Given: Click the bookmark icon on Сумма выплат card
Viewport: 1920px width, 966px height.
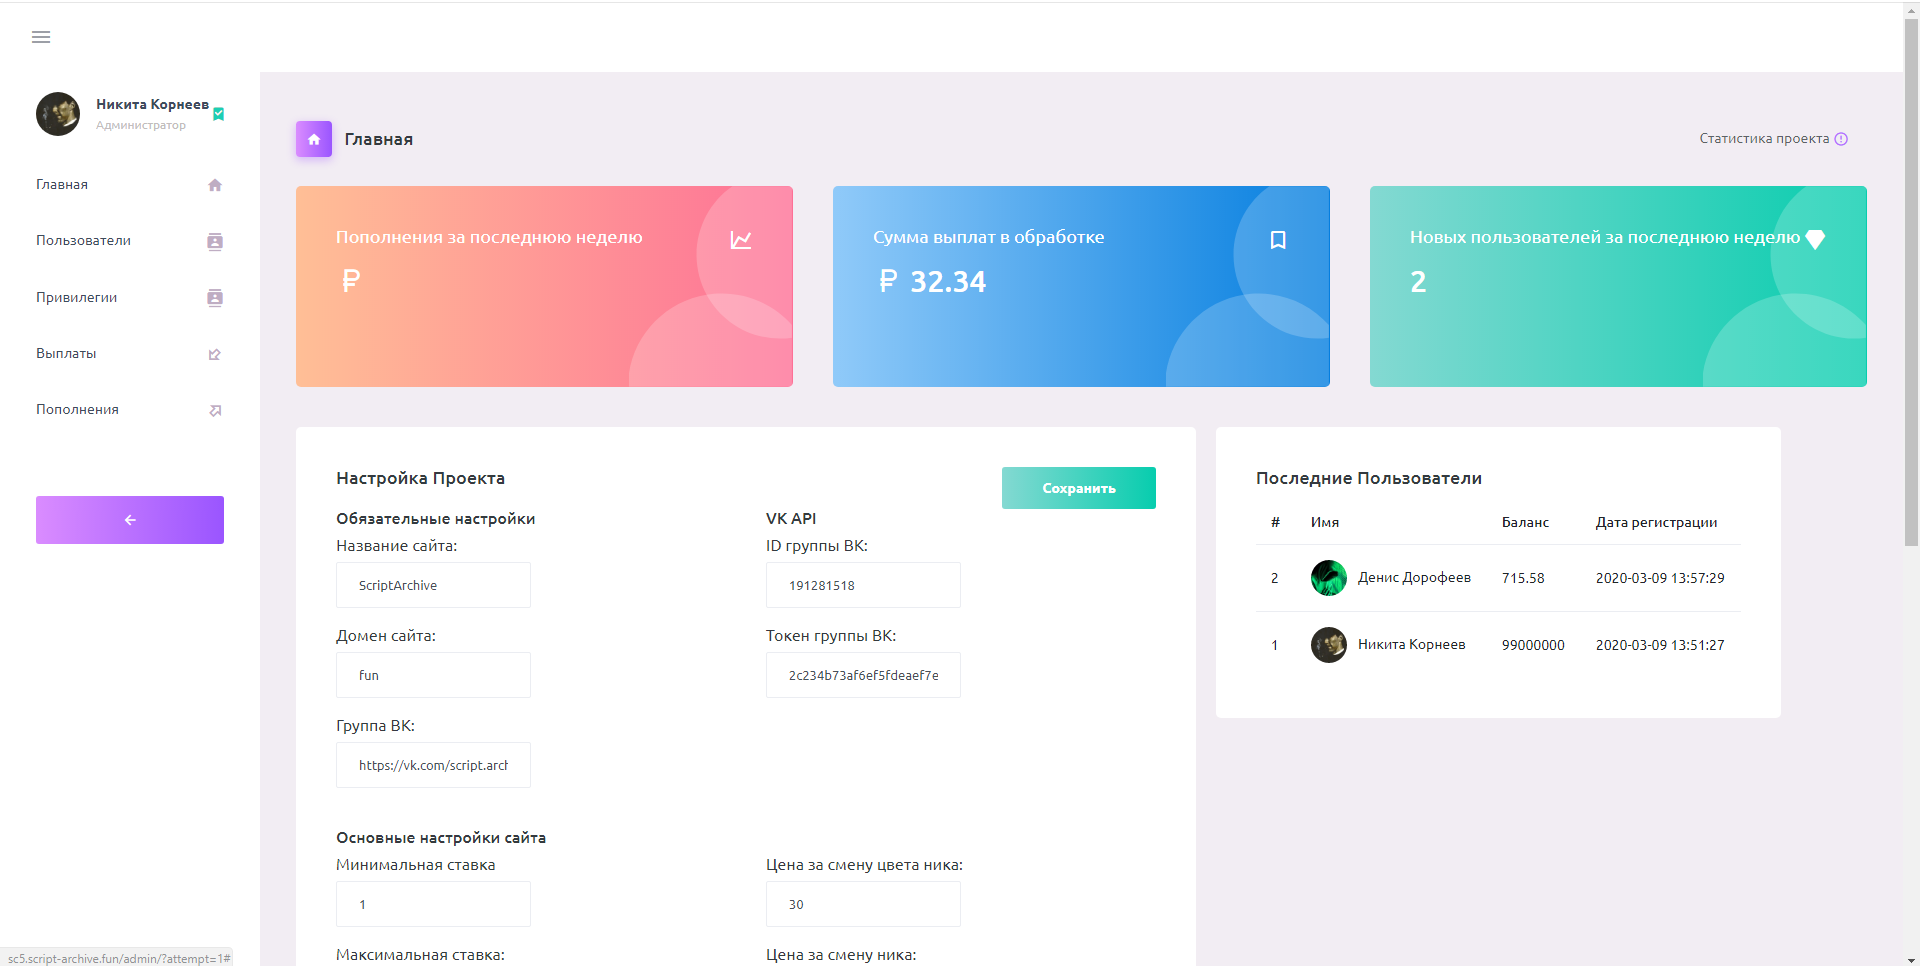Looking at the screenshot, I should pos(1277,240).
